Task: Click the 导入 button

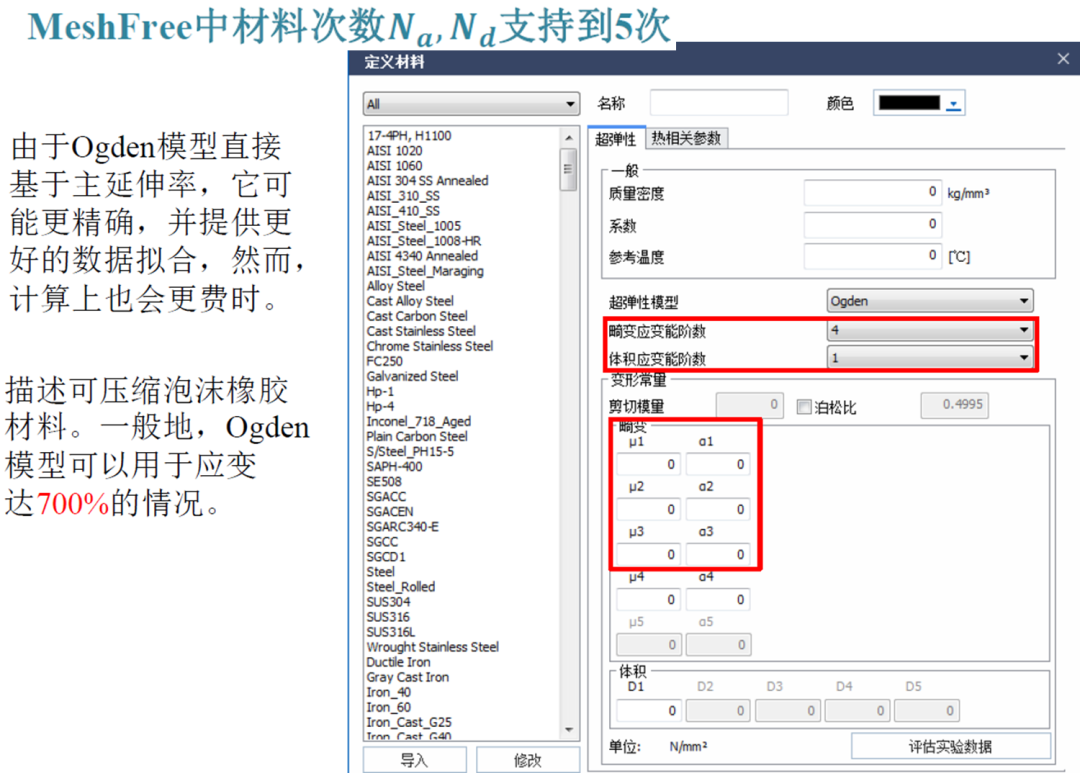Action: click(x=414, y=760)
